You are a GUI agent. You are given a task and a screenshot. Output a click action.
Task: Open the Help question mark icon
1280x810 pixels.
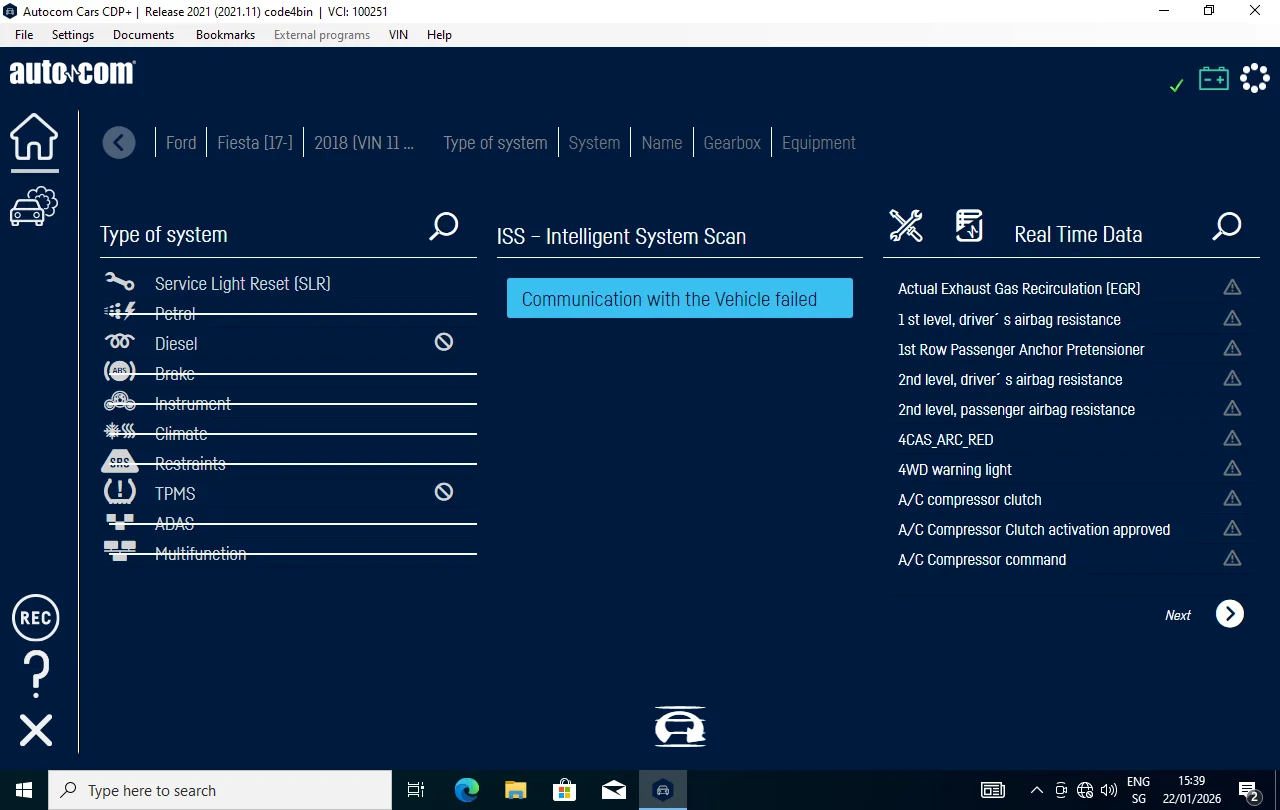point(36,674)
